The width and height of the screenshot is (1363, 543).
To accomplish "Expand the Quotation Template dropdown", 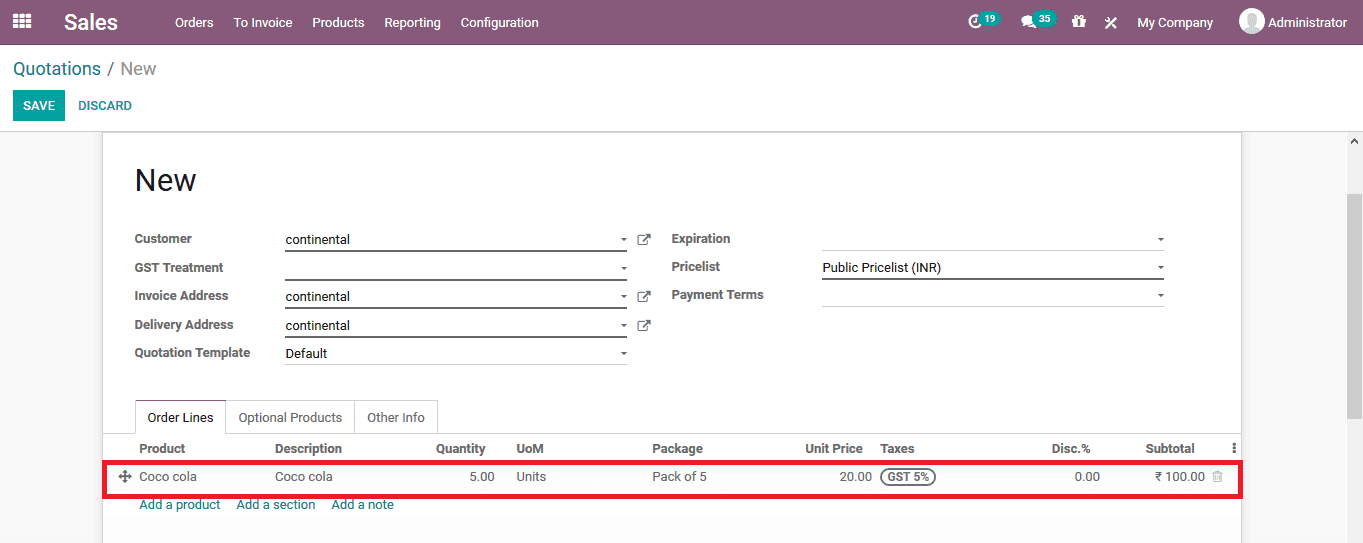I will (623, 354).
